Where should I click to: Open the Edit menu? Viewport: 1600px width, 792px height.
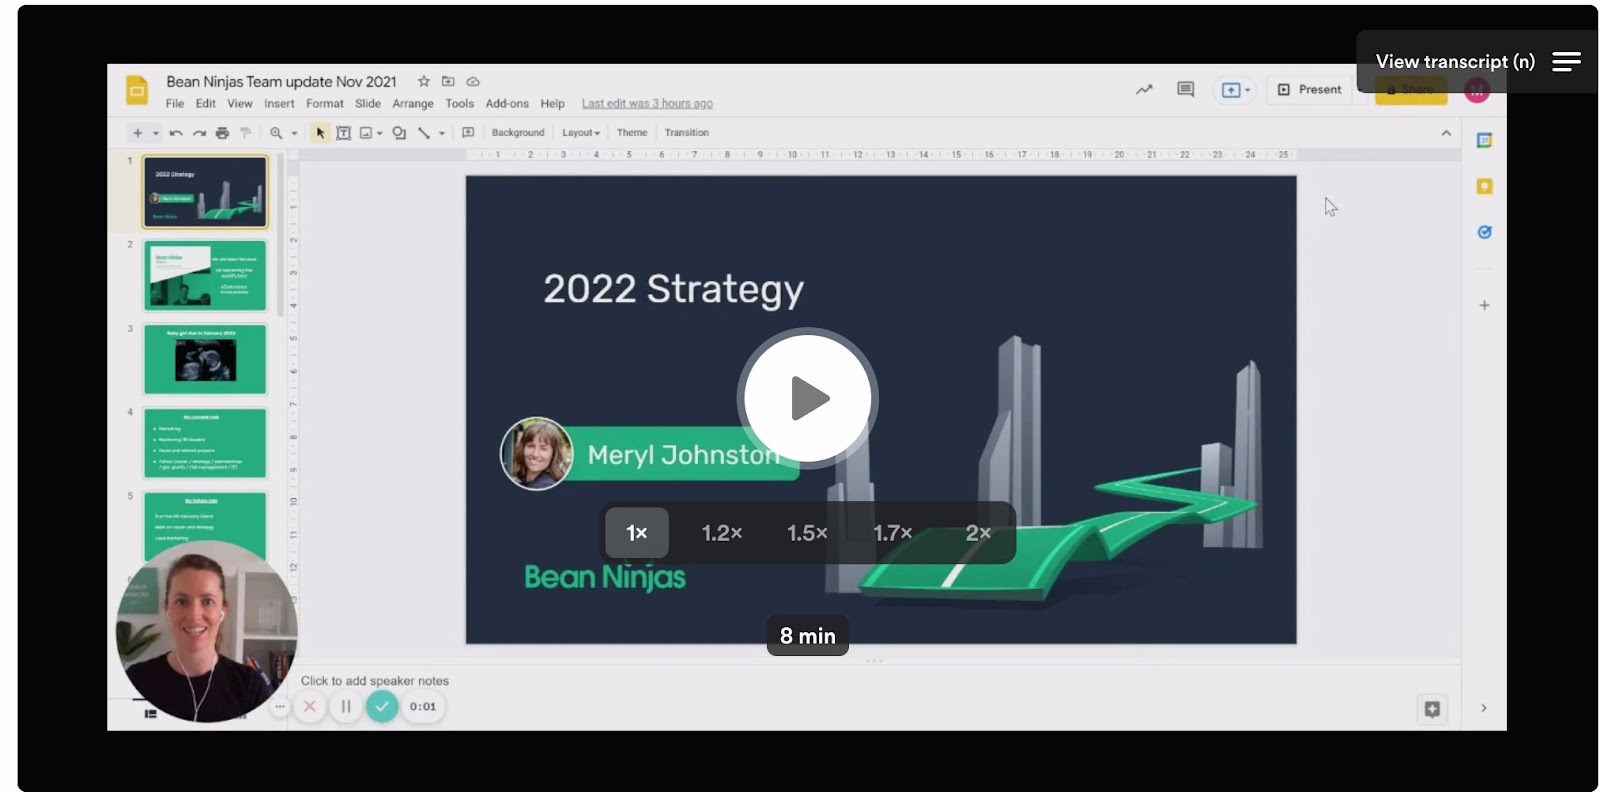pyautogui.click(x=206, y=104)
